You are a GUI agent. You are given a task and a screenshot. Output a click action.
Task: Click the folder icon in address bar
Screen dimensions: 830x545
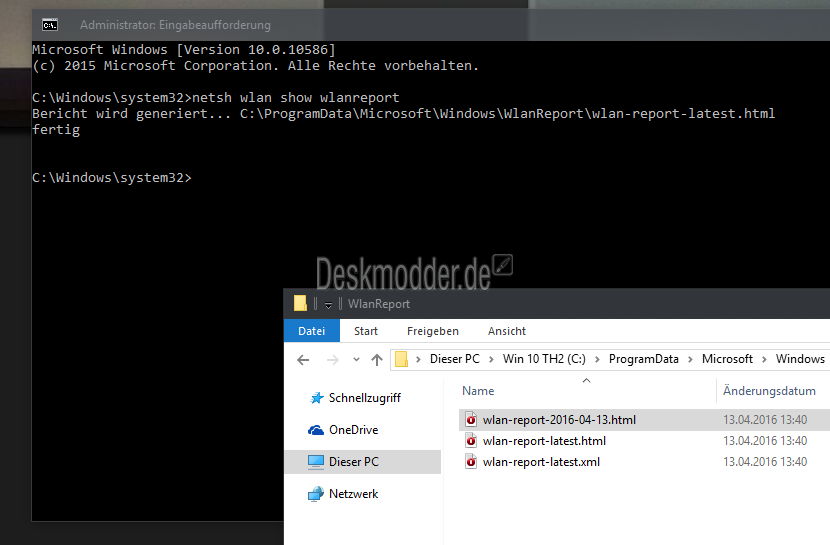coord(402,359)
